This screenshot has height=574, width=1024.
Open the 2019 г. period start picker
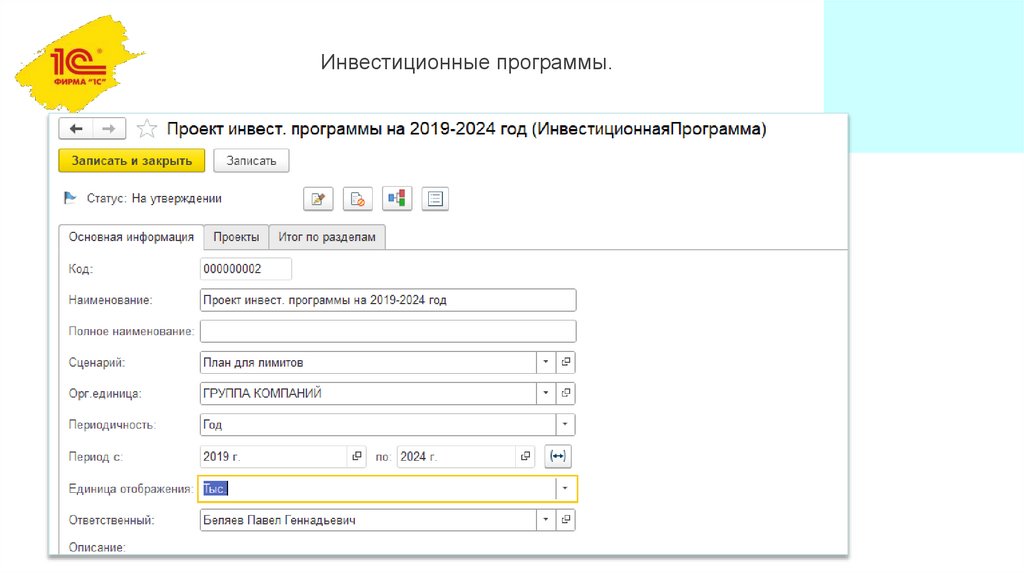pyautogui.click(x=357, y=457)
